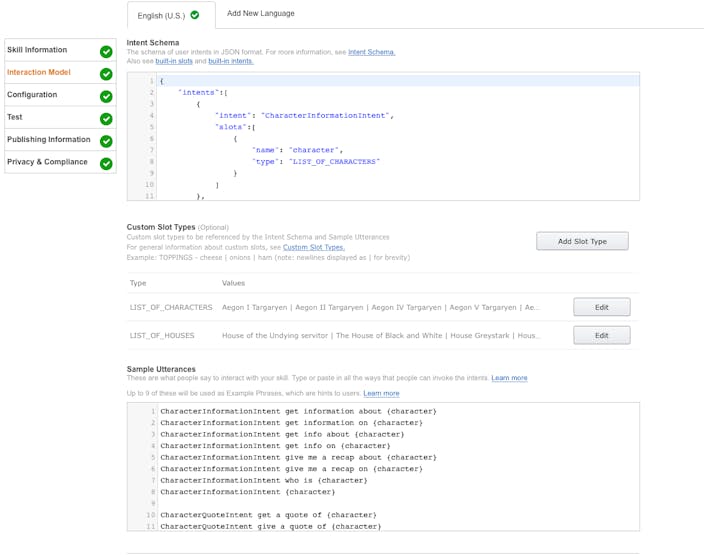Click the "intents" key in the schema
Screen dimensions: 704x555
198,92
